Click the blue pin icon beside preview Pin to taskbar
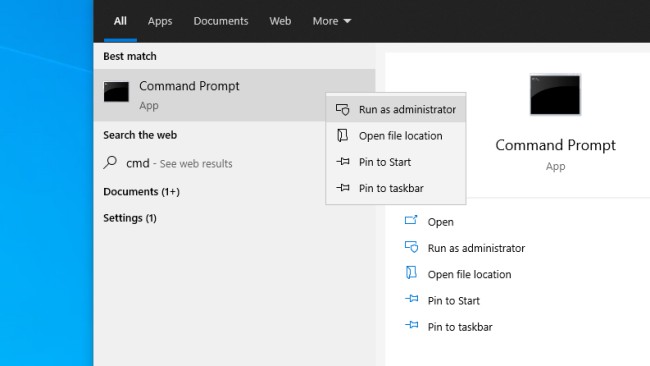 412,325
